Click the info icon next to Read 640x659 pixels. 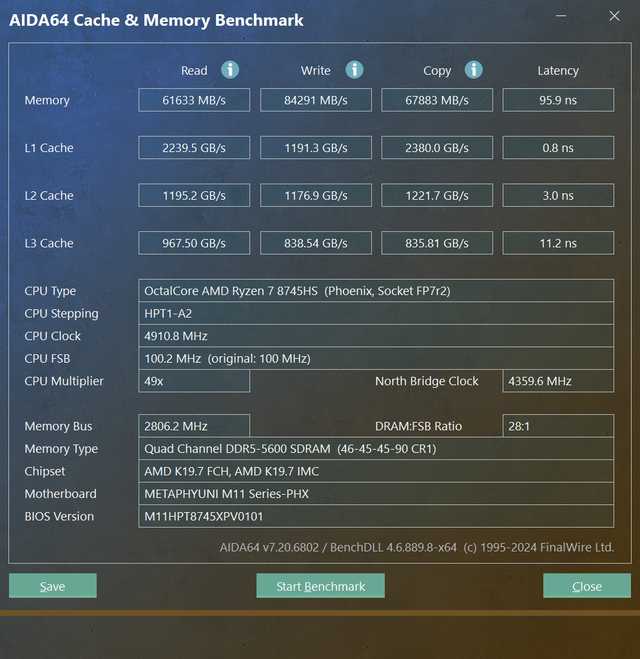(230, 70)
